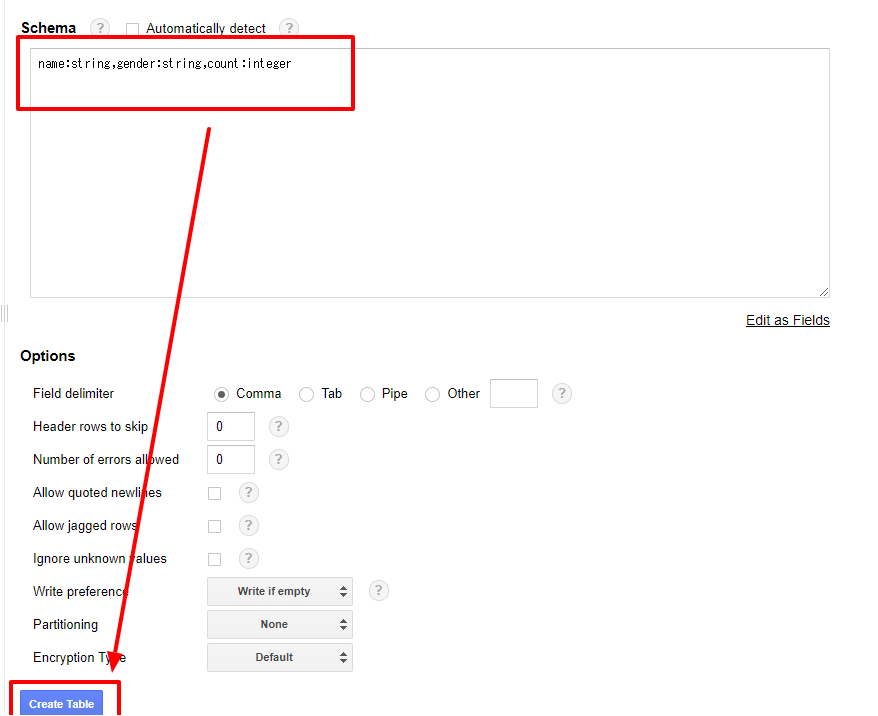Open the Write preference dropdown
This screenshot has width=878, height=716.
280,591
